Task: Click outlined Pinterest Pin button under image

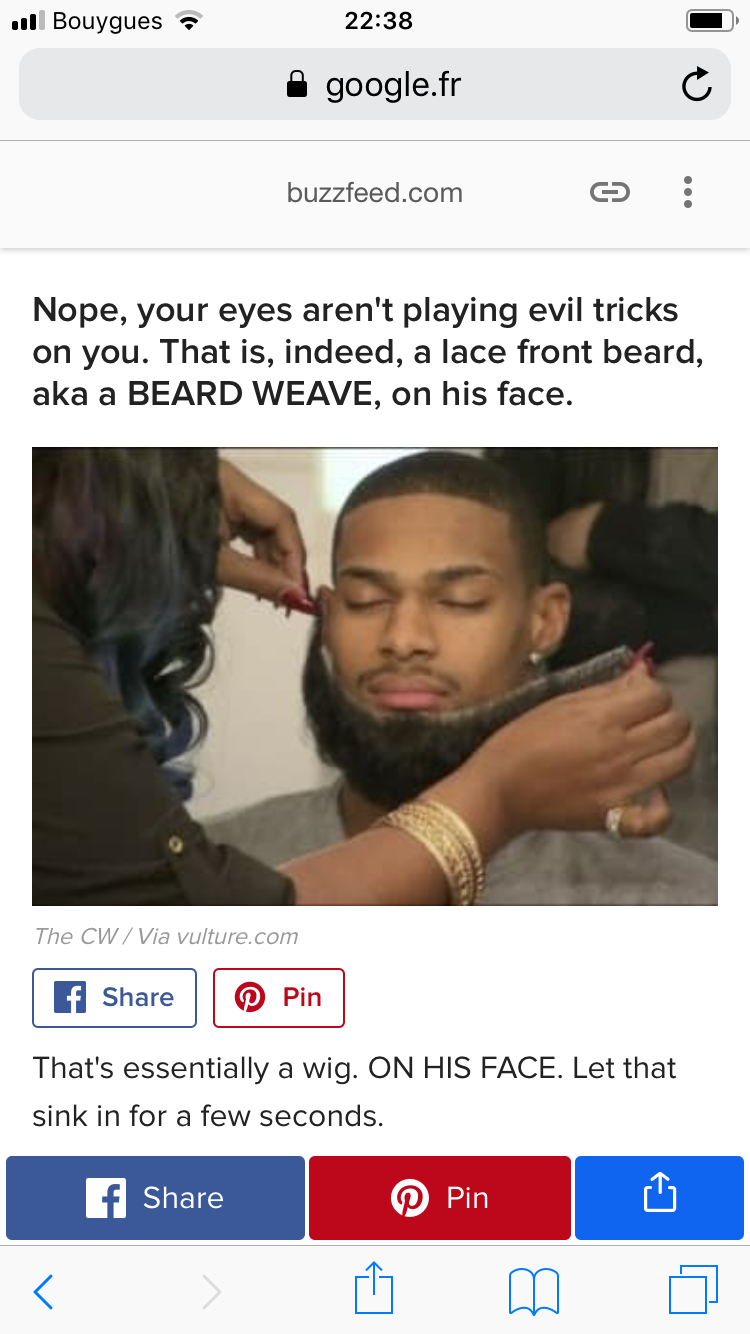Action: coord(279,998)
